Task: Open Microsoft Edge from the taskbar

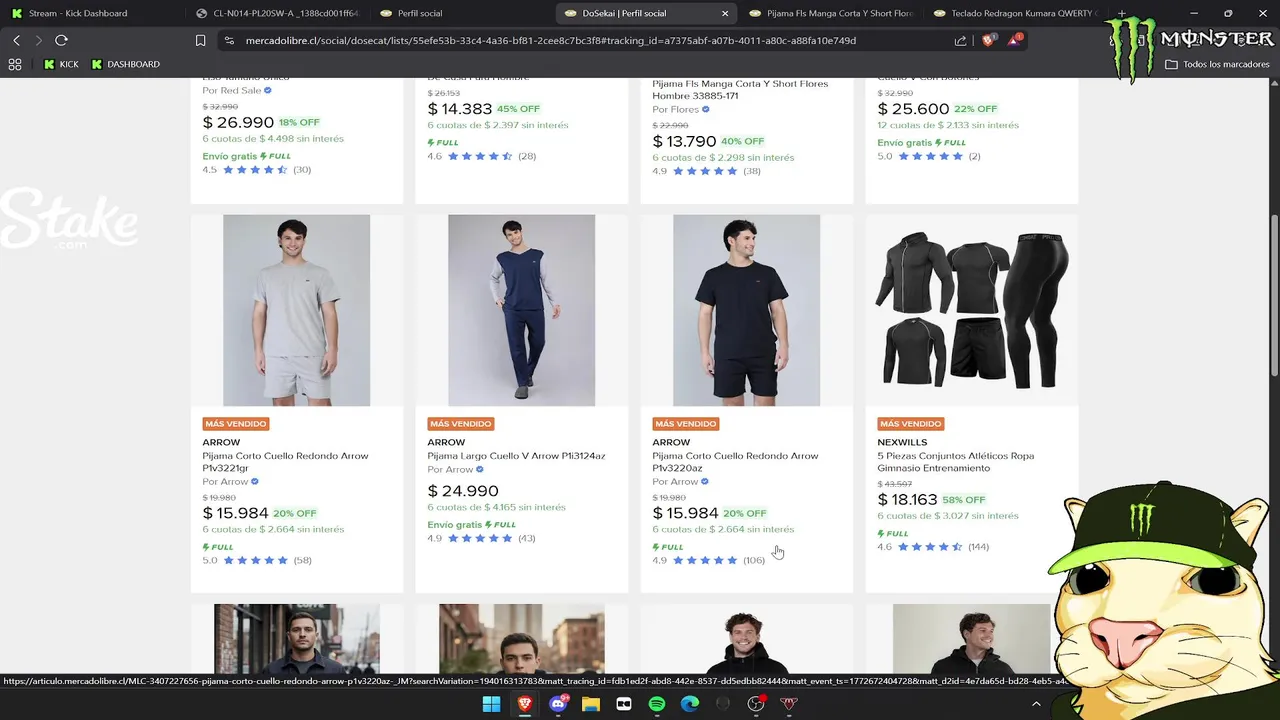Action: (690, 704)
